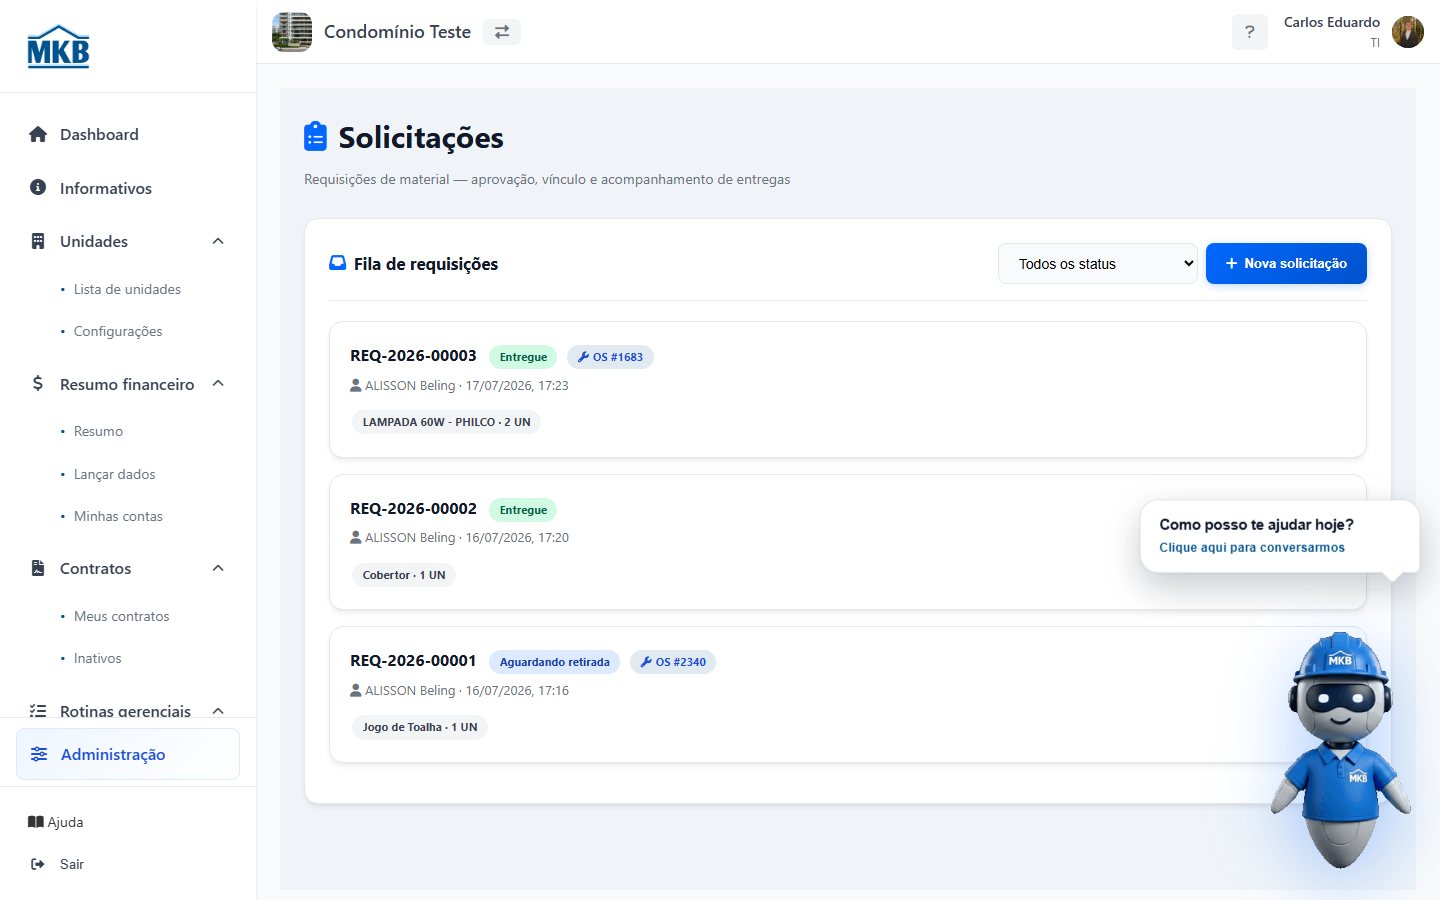Open Minhas contas menu item
The image size is (1440, 900).
118,516
